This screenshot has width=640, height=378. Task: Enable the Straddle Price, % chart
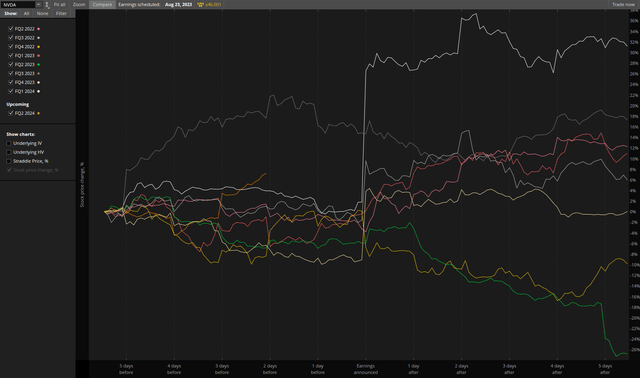tap(9, 161)
